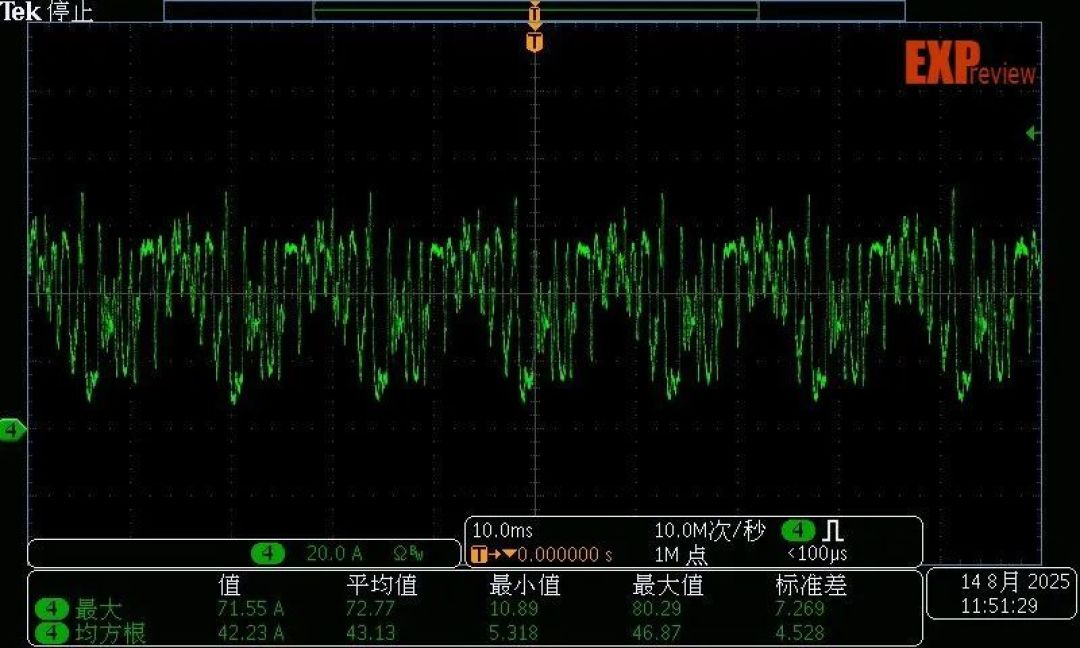Click the Tek 停止 acquisition status

(47, 11)
